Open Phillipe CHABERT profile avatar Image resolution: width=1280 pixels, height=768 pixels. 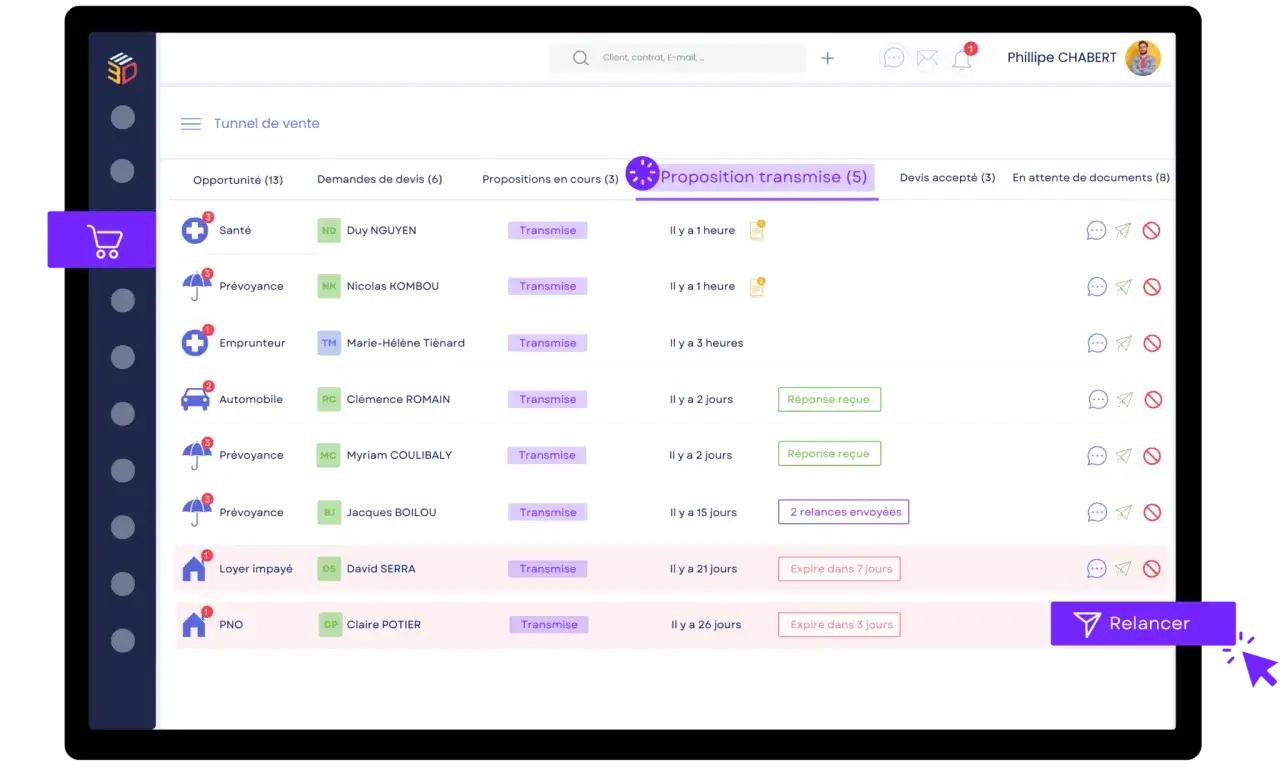click(x=1142, y=58)
